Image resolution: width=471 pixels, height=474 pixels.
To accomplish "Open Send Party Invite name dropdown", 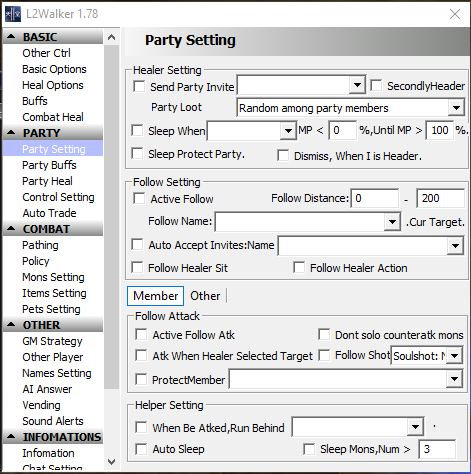I will coord(357,85).
